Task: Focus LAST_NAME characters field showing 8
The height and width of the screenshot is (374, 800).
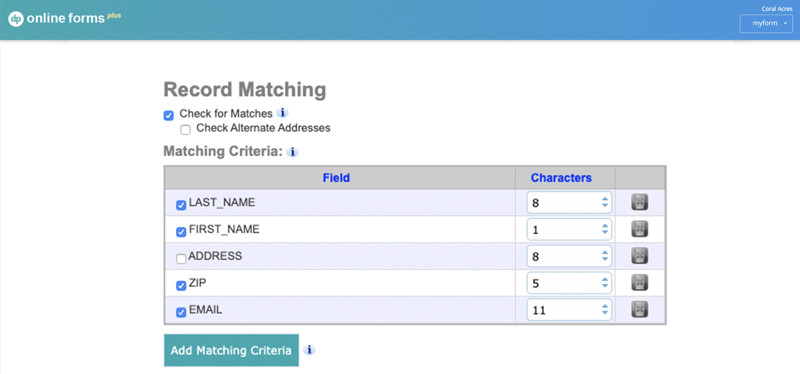Action: (569, 203)
